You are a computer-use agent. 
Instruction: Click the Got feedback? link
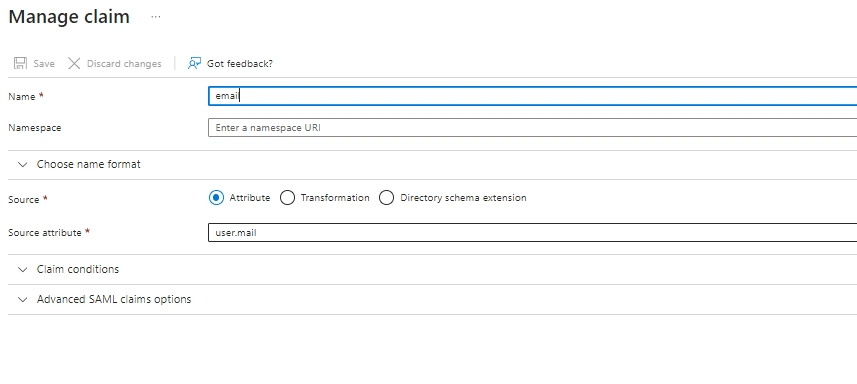pos(239,64)
